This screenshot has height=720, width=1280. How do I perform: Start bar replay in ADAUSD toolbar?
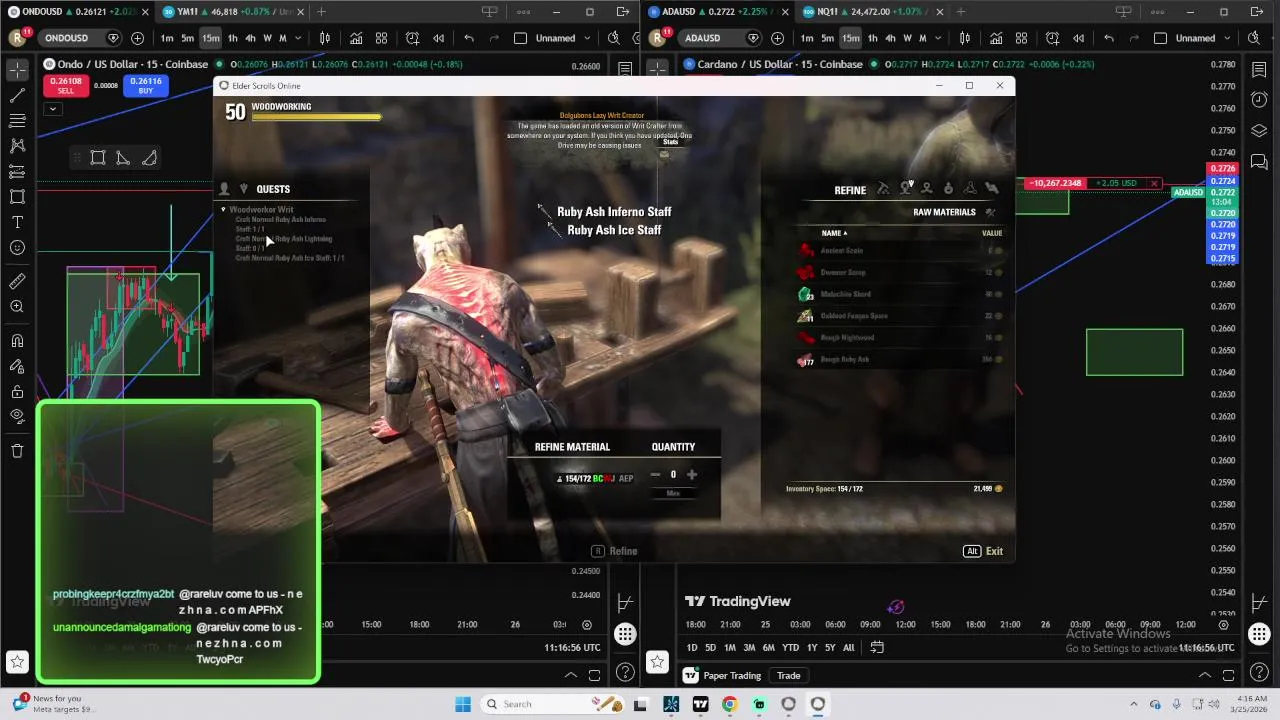(1078, 38)
